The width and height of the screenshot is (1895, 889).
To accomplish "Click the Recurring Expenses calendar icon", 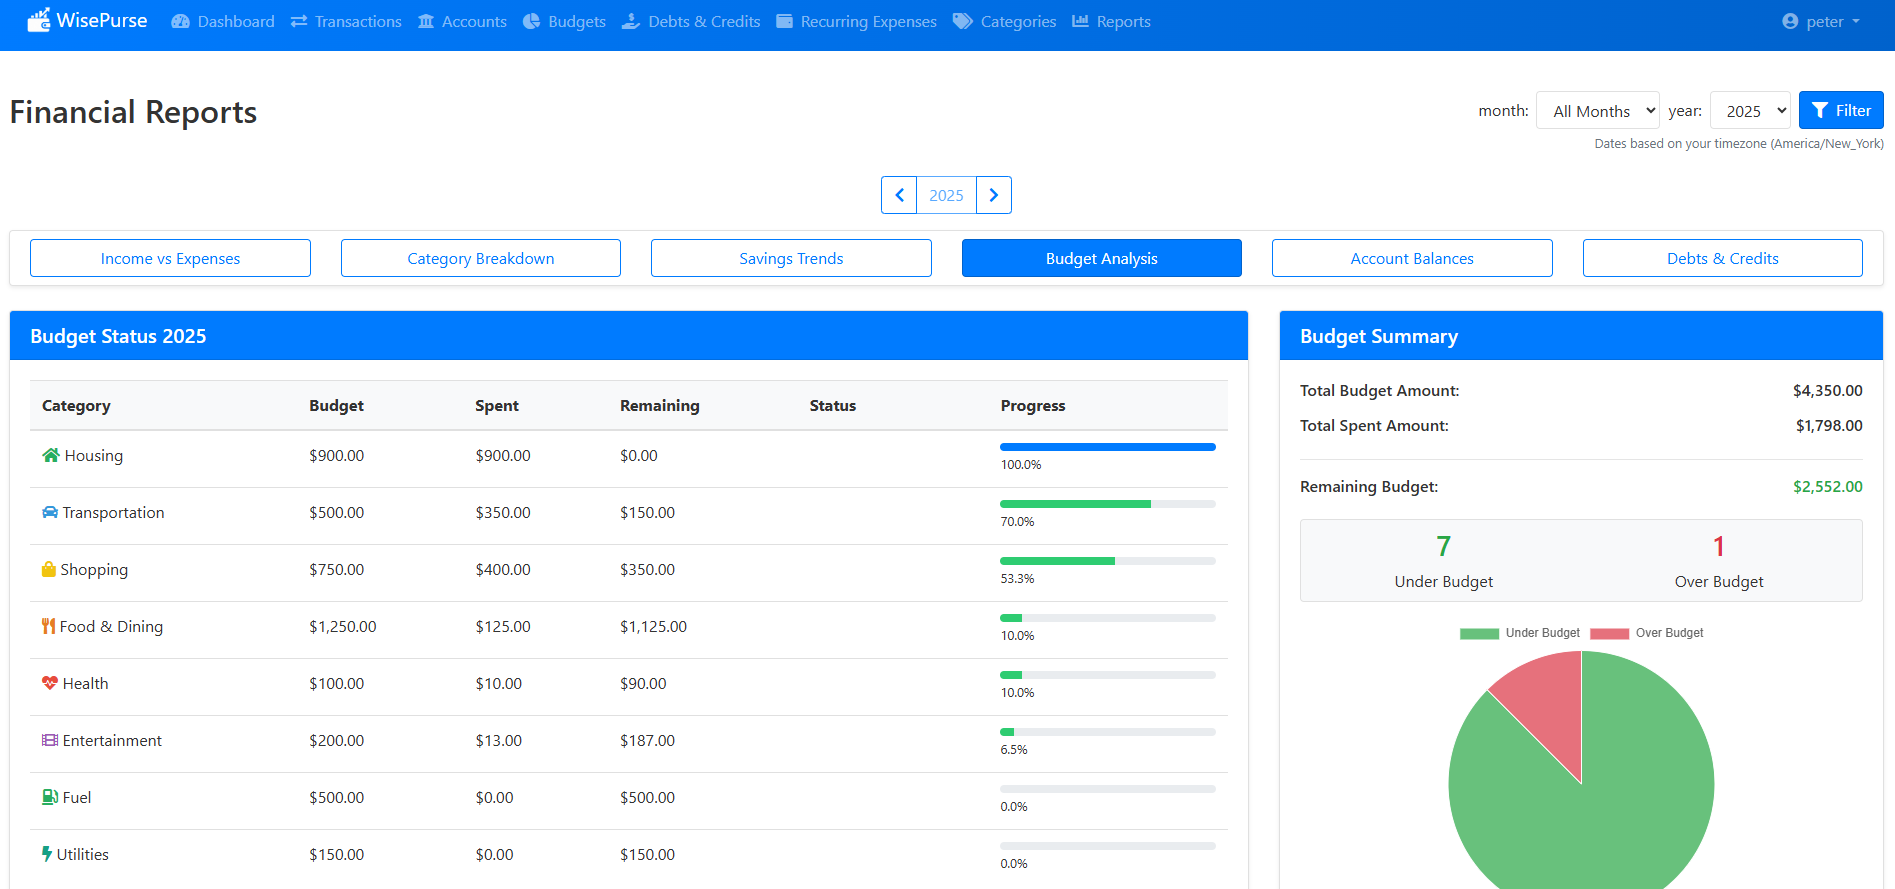I will tap(785, 21).
